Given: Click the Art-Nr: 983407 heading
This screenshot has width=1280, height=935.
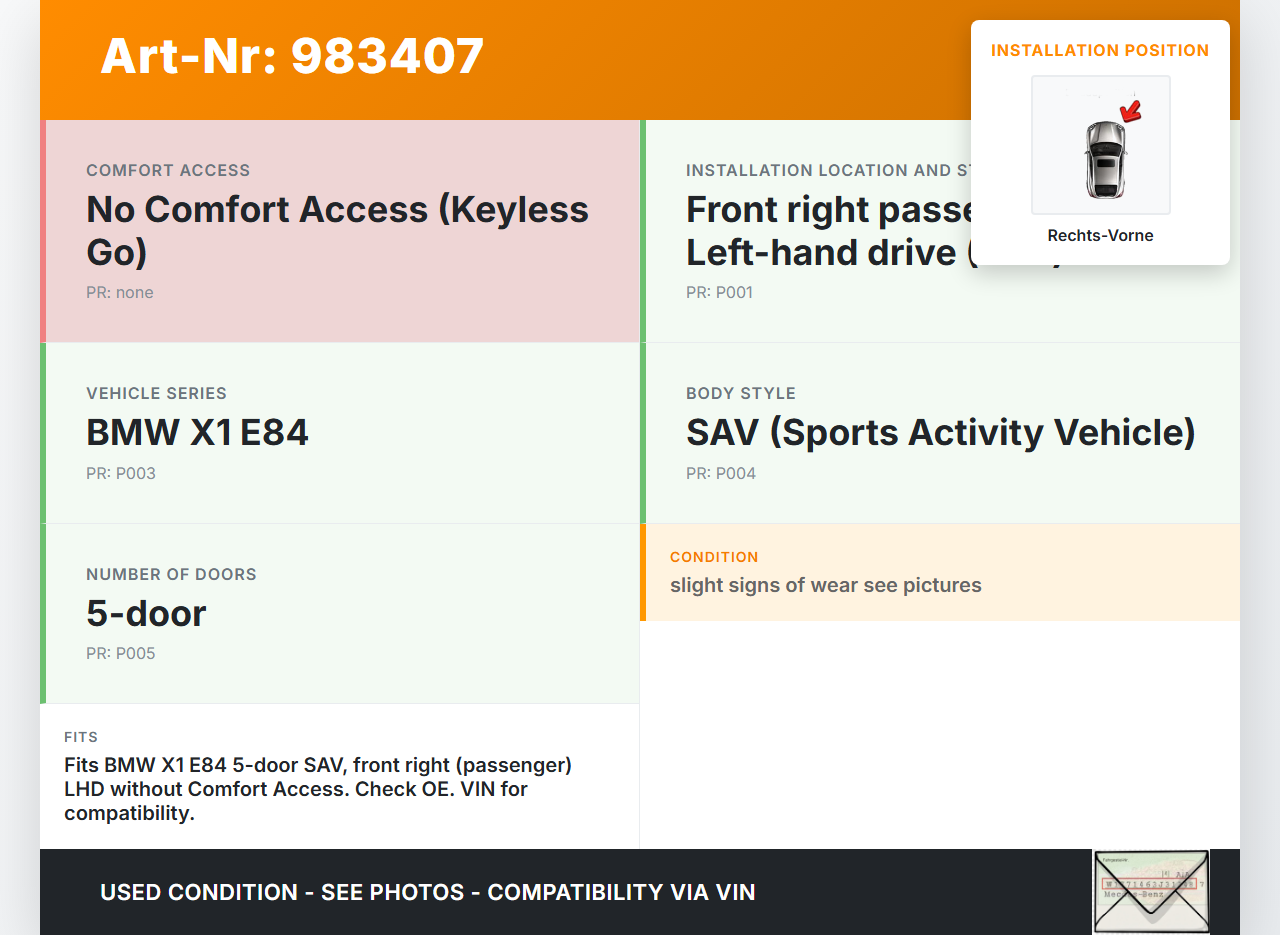Looking at the screenshot, I should point(292,56).
